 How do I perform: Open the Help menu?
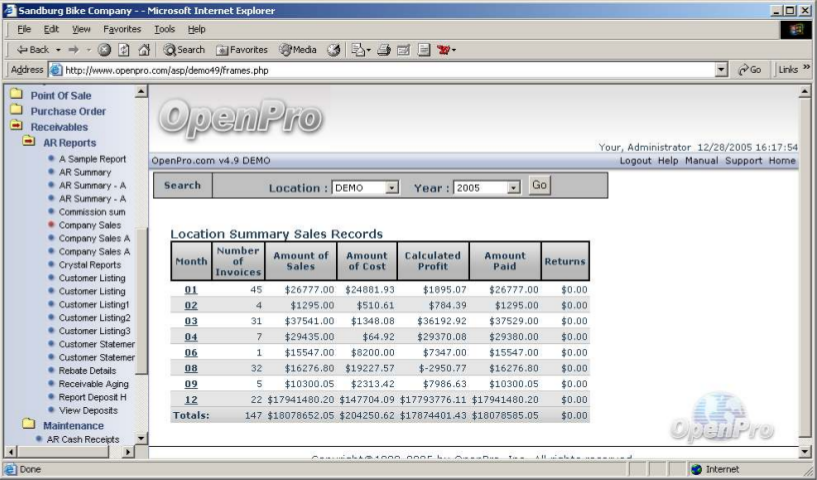pyautogui.click(x=196, y=29)
